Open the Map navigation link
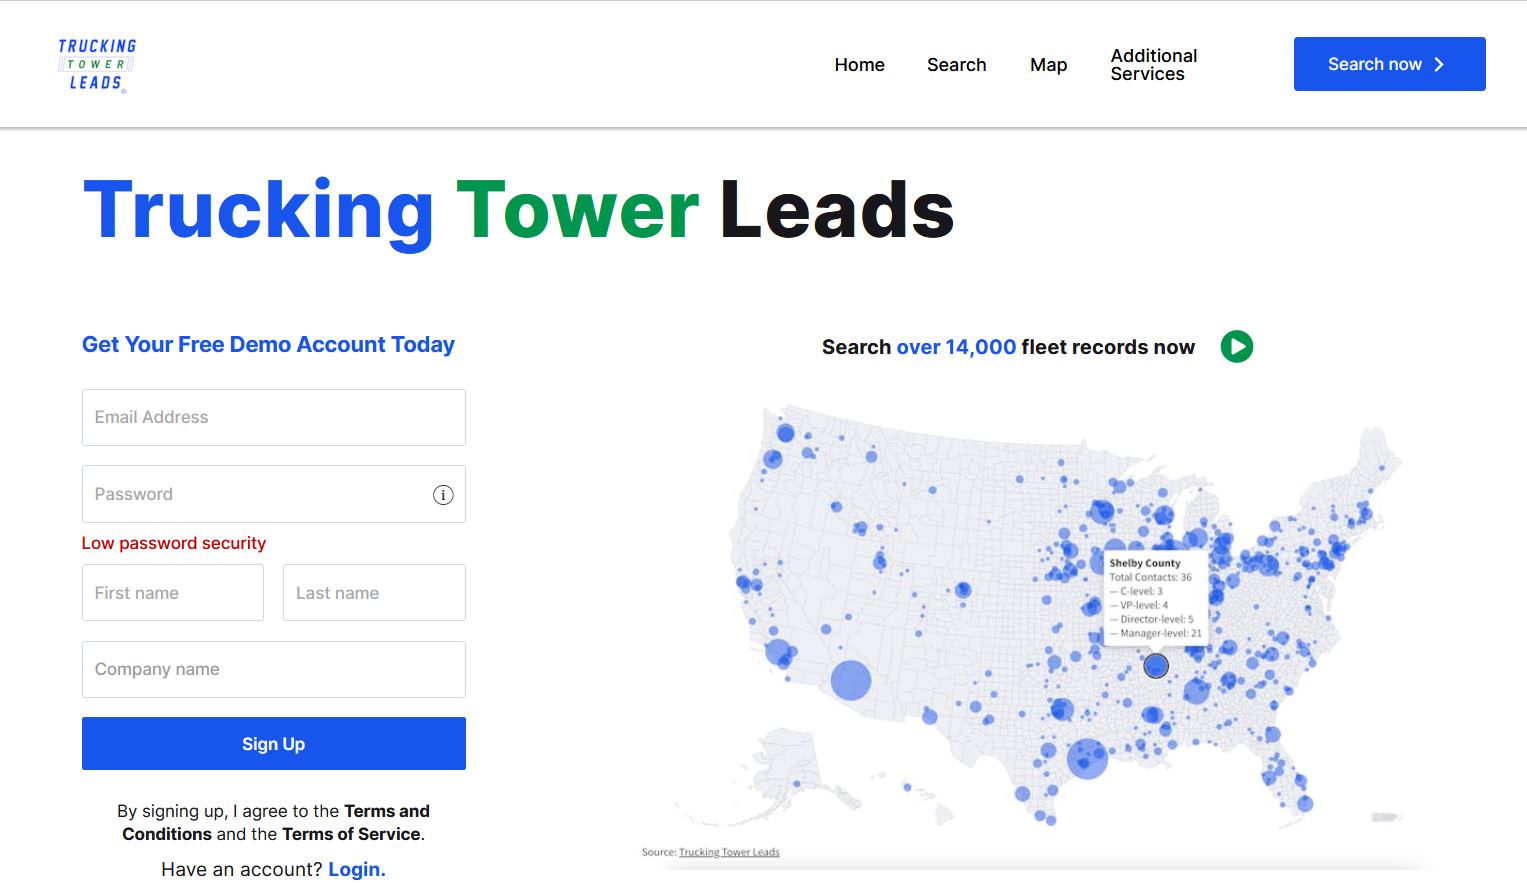 click(1048, 65)
